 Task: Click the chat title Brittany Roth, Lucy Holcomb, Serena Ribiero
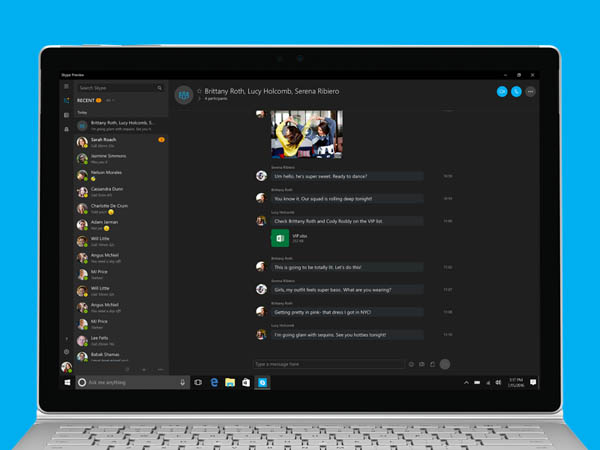tap(272, 91)
